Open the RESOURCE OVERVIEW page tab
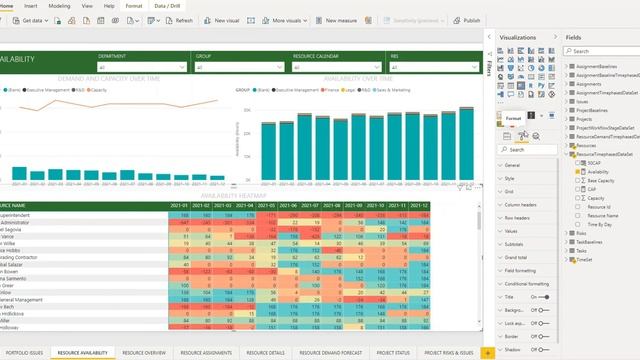Viewport: 640px width, 360px height. [x=144, y=353]
